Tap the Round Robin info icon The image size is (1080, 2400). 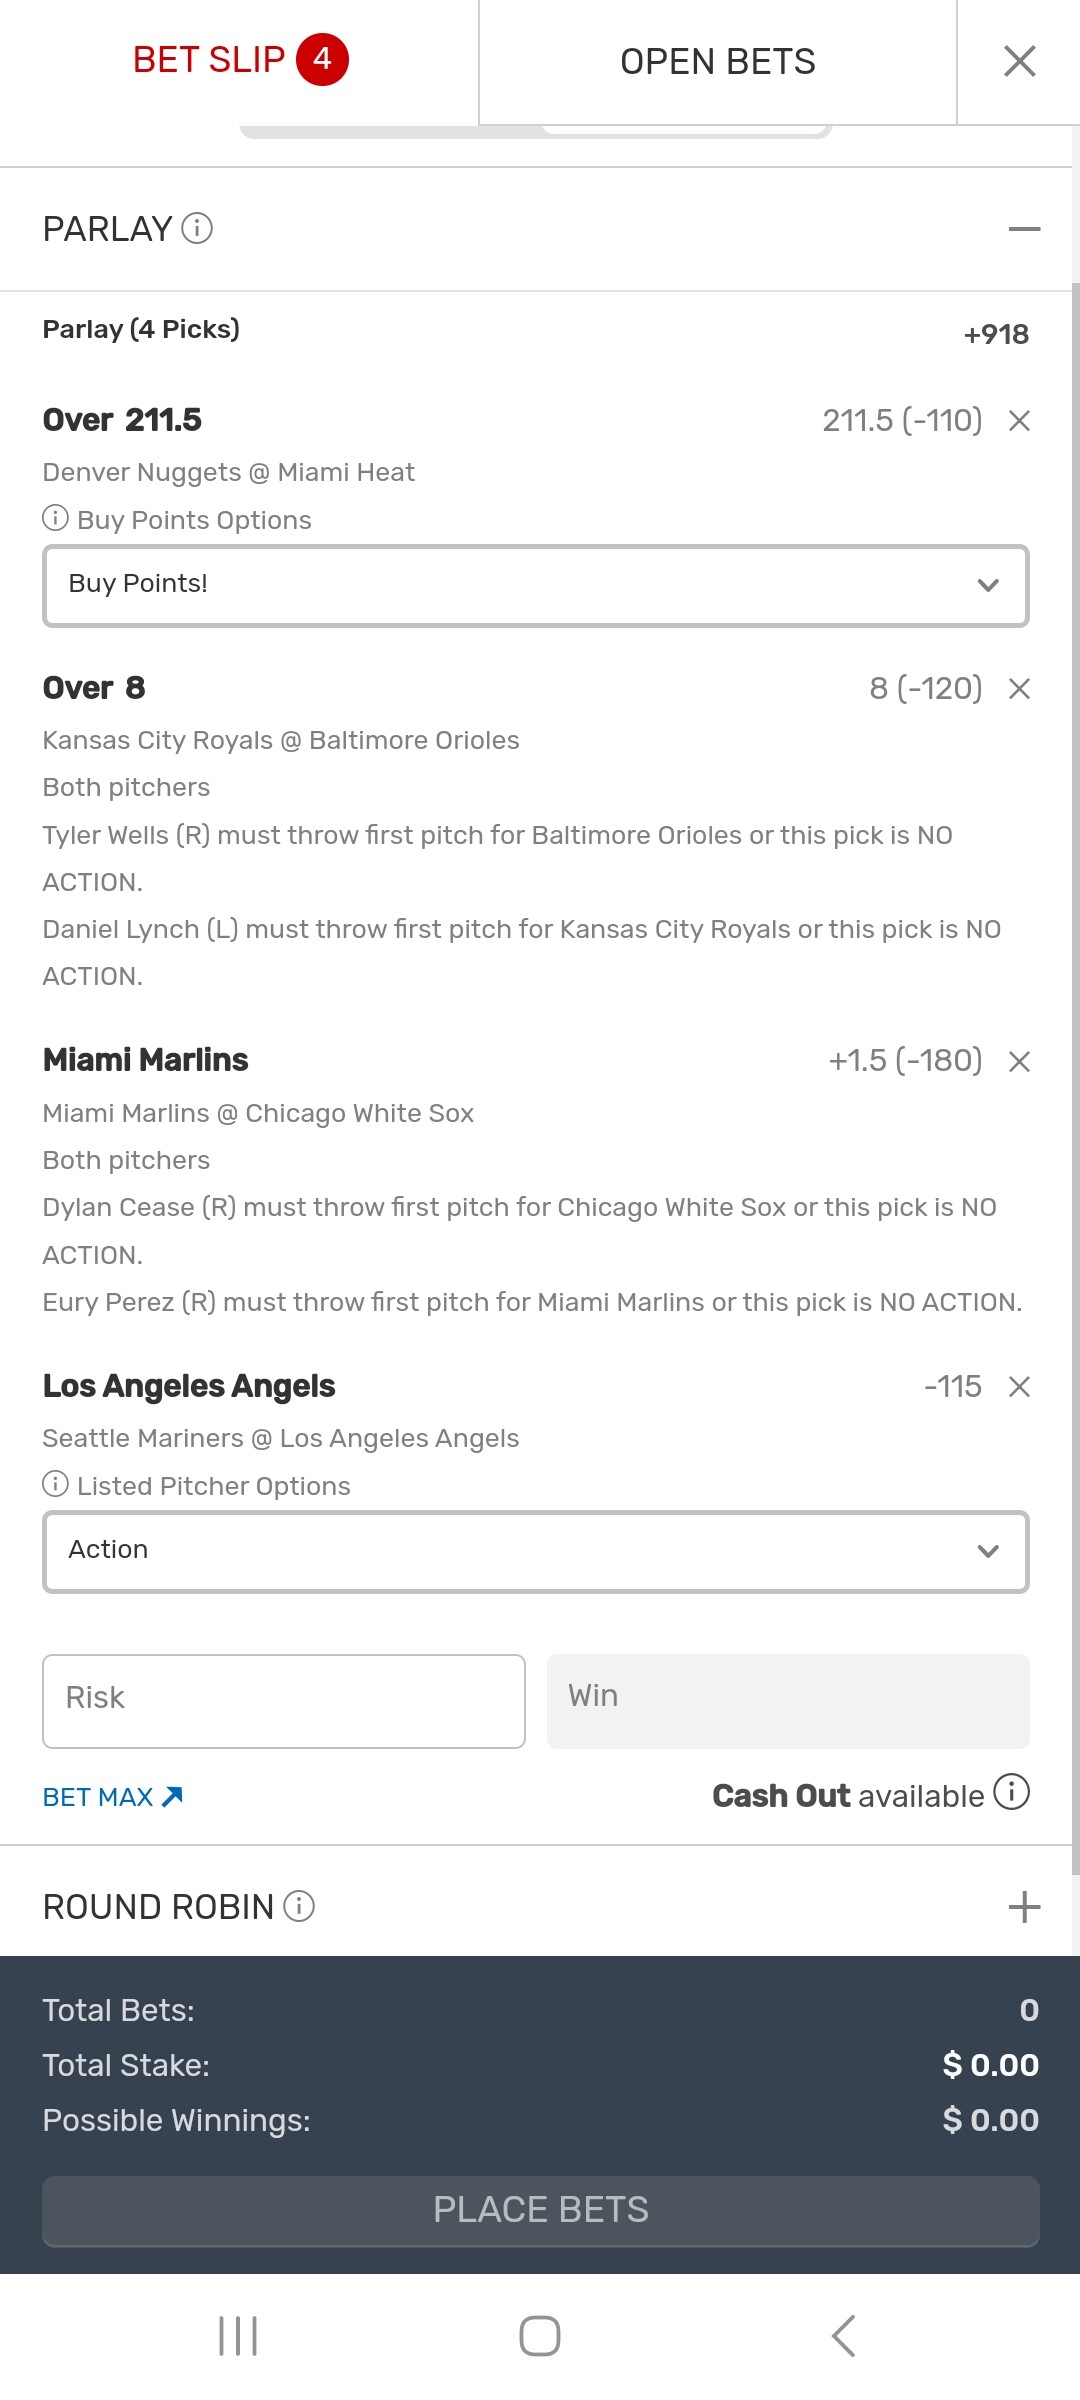click(299, 1906)
